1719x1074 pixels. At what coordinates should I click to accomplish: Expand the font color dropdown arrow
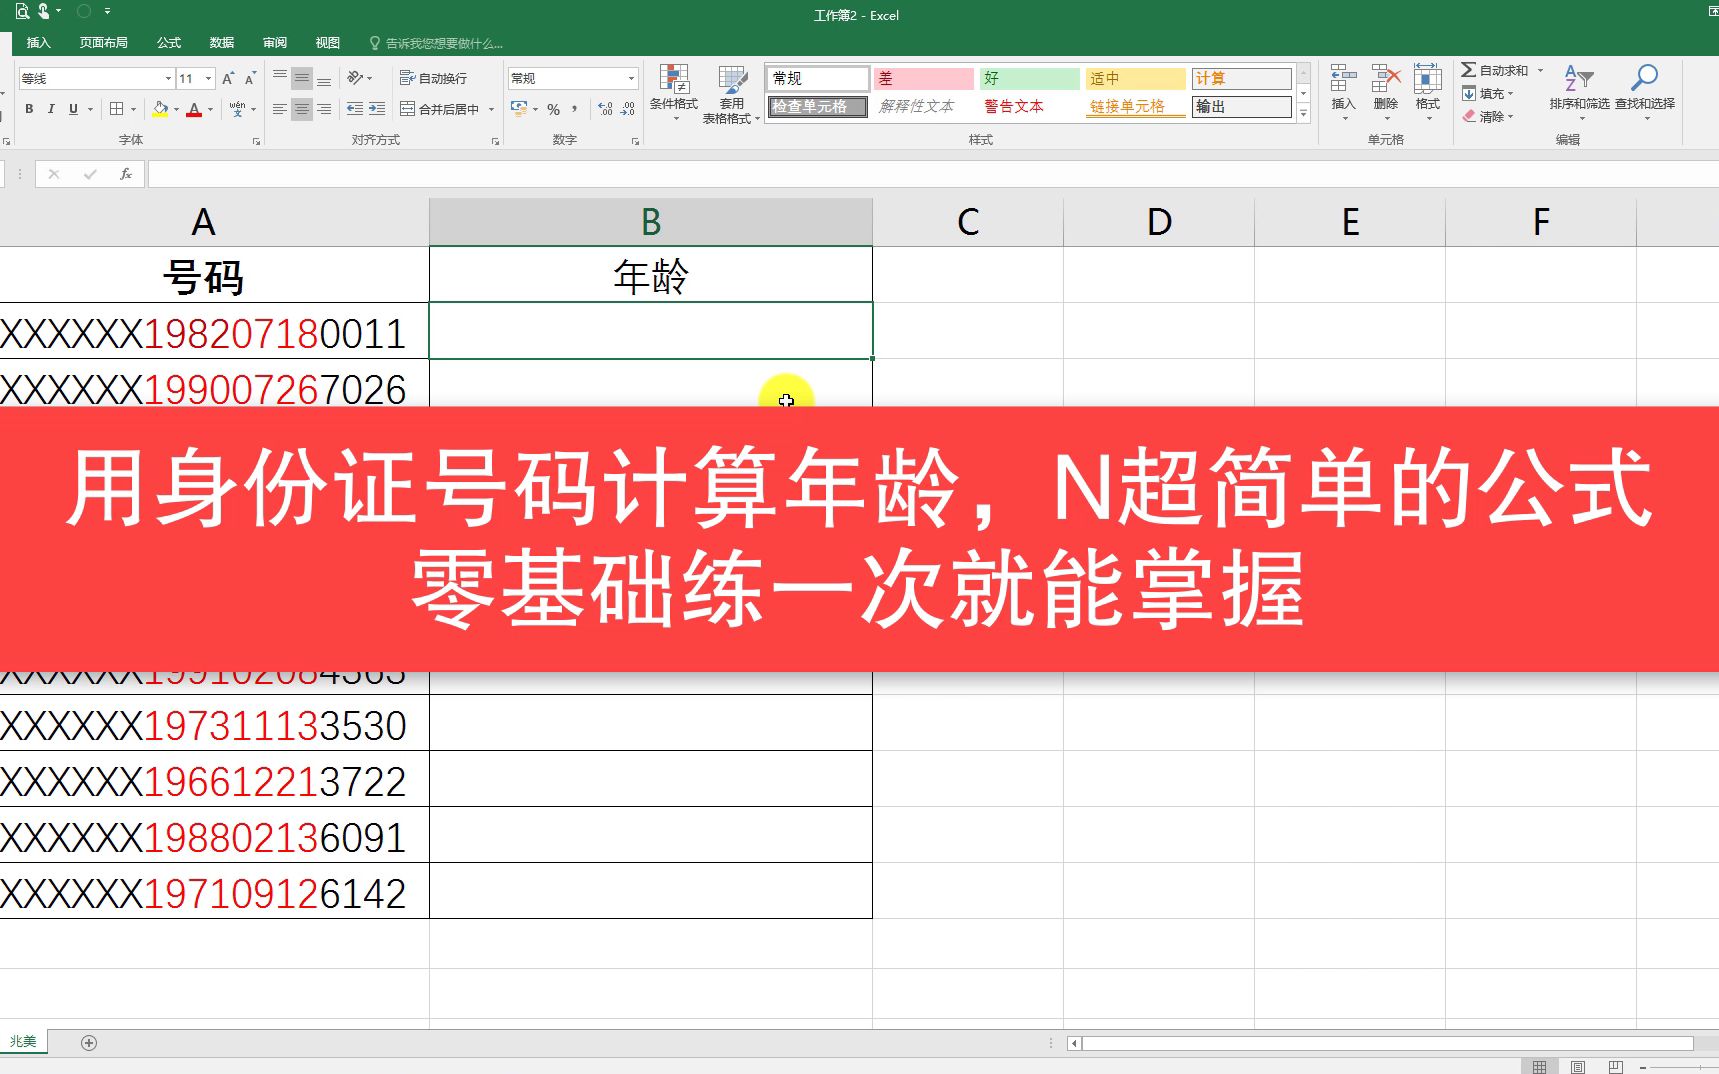[x=210, y=109]
